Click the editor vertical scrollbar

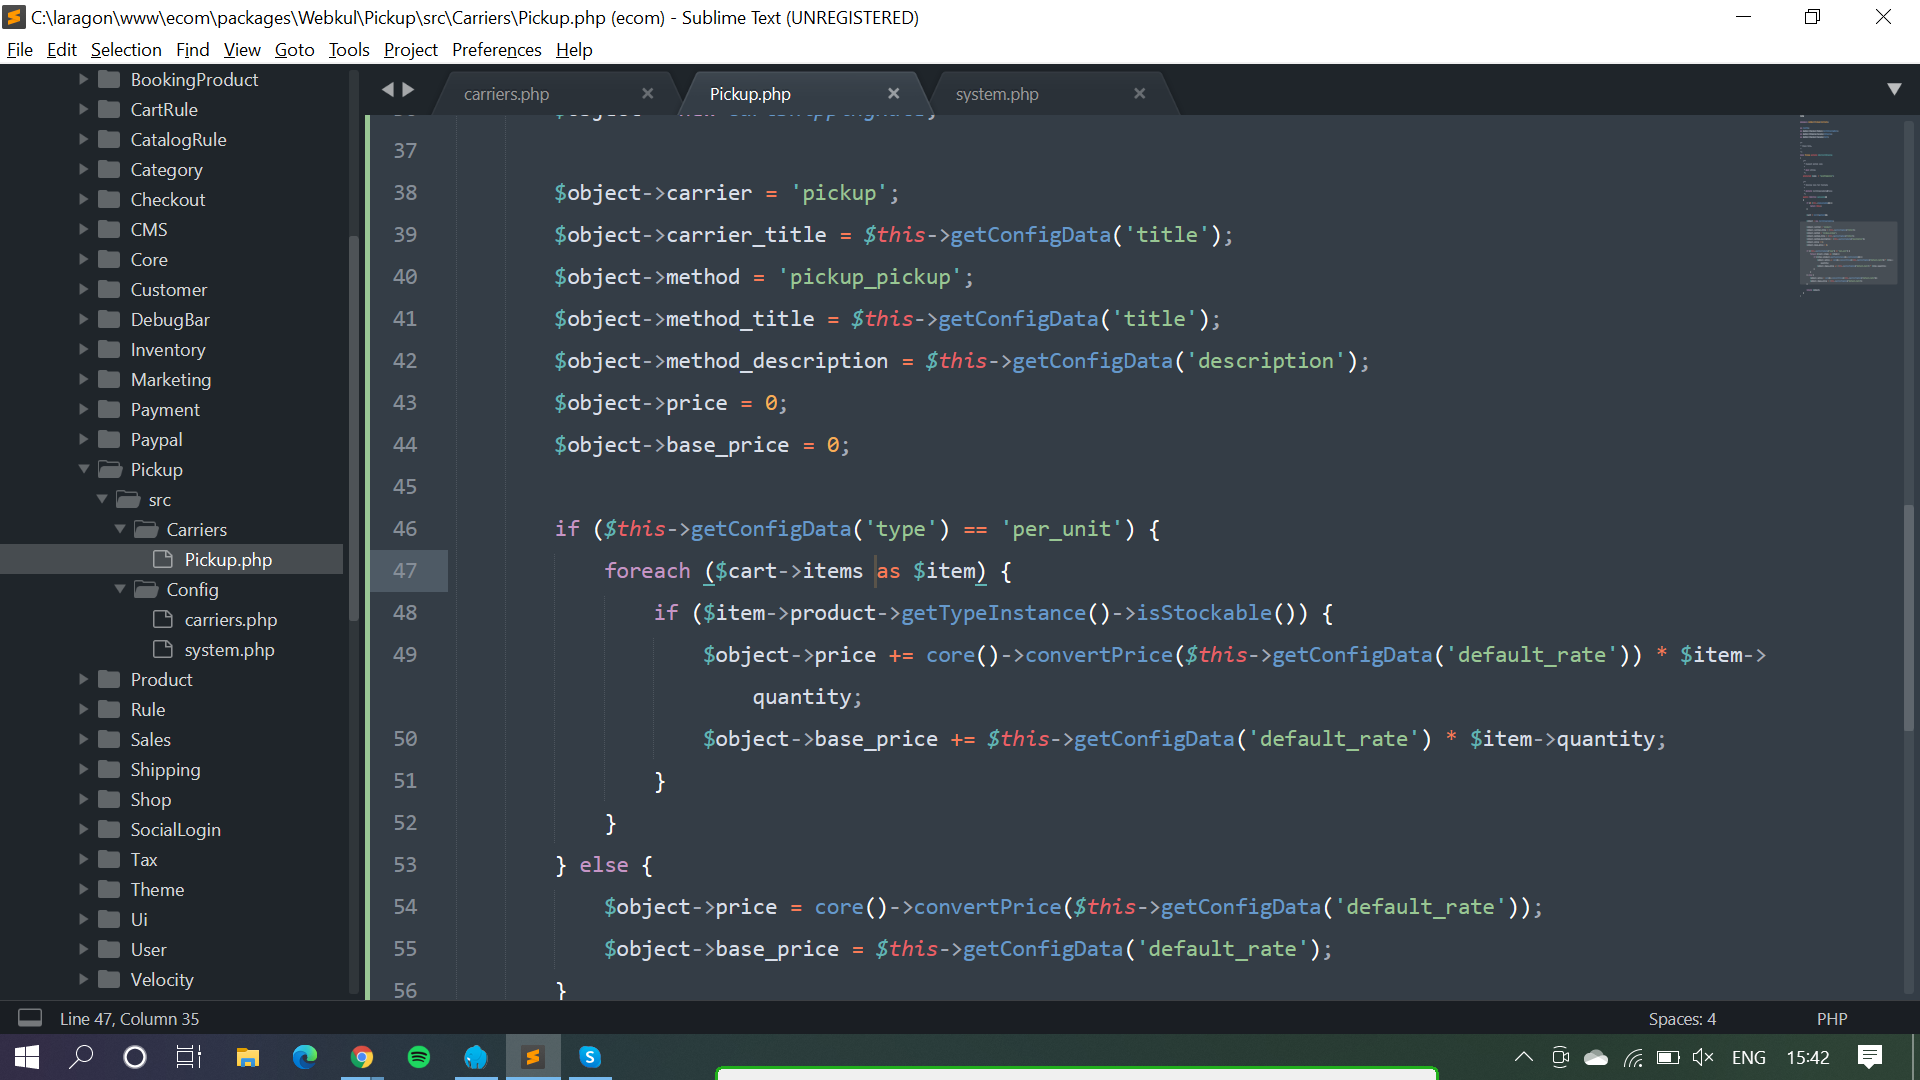coord(1909,617)
